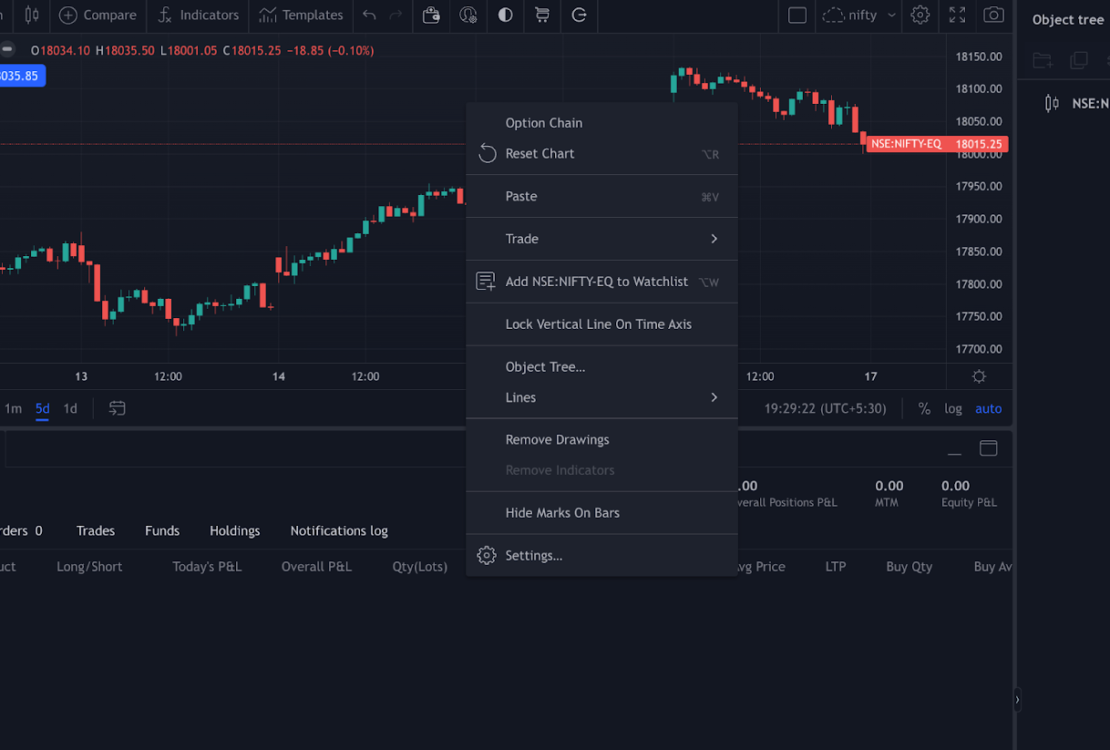Select the 1m time range
This screenshot has height=750, width=1110.
(13, 409)
